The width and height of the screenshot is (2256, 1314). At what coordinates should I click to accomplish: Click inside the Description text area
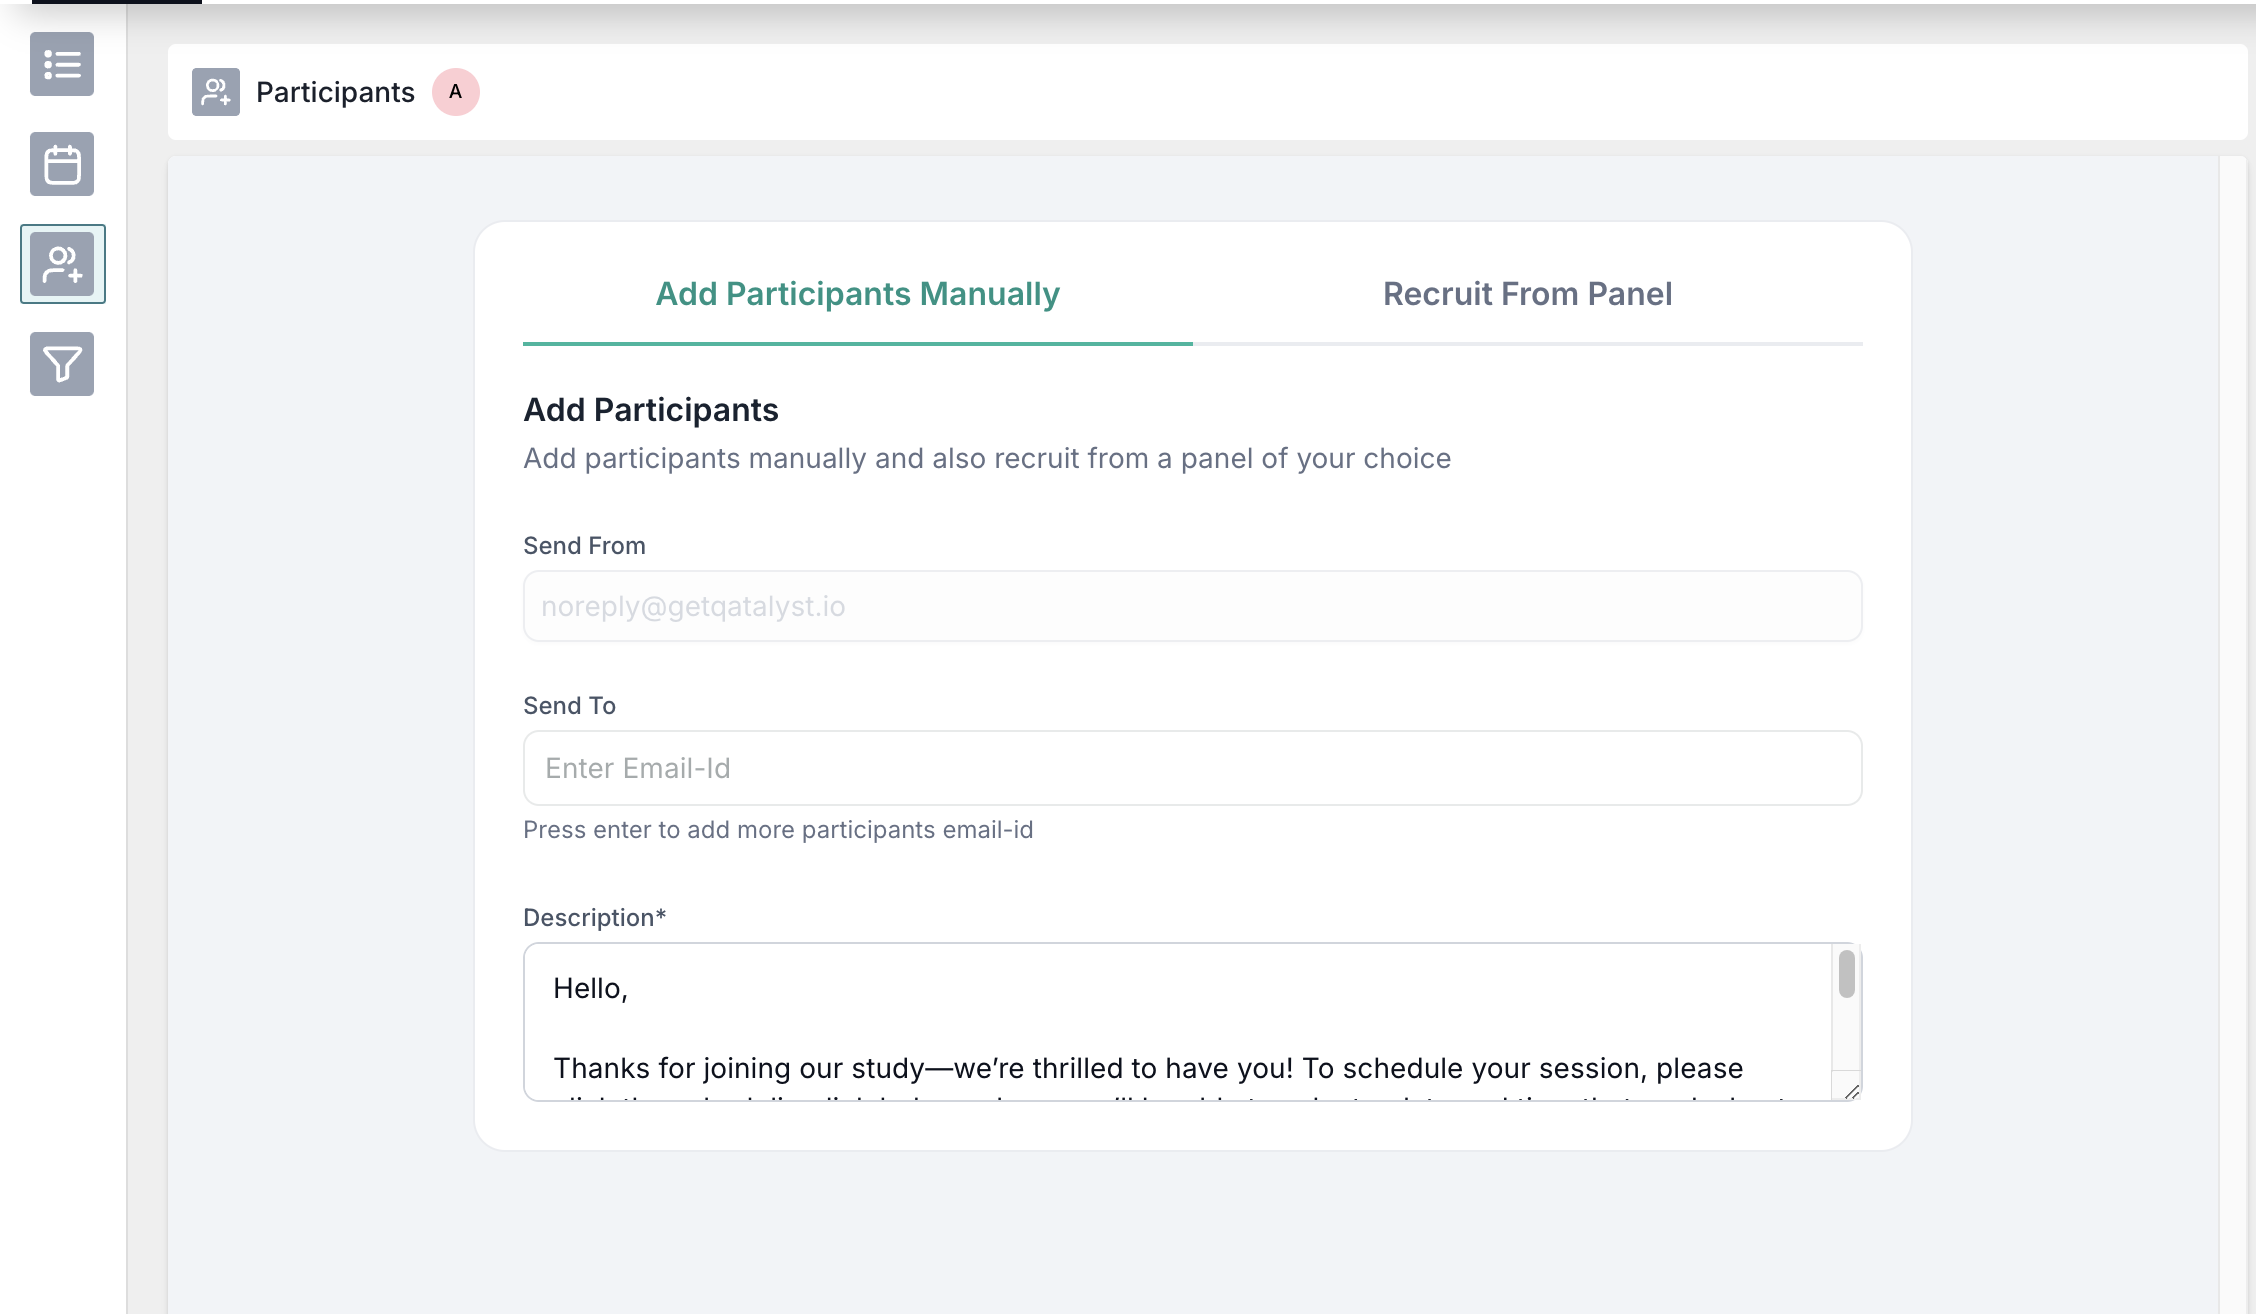tap(1180, 1022)
